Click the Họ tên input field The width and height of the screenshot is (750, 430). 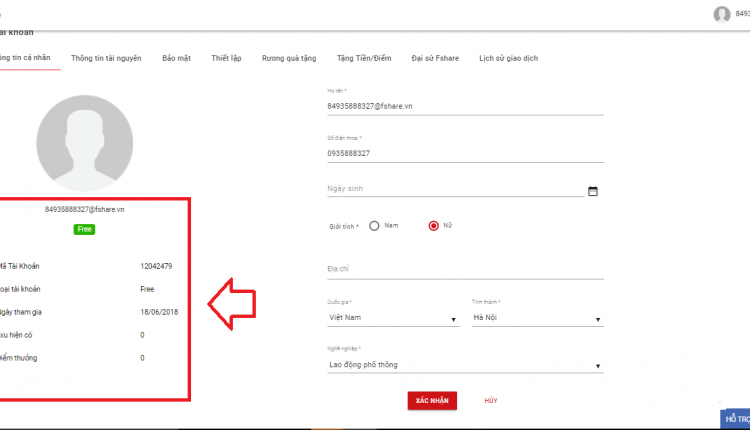[x=465, y=106]
